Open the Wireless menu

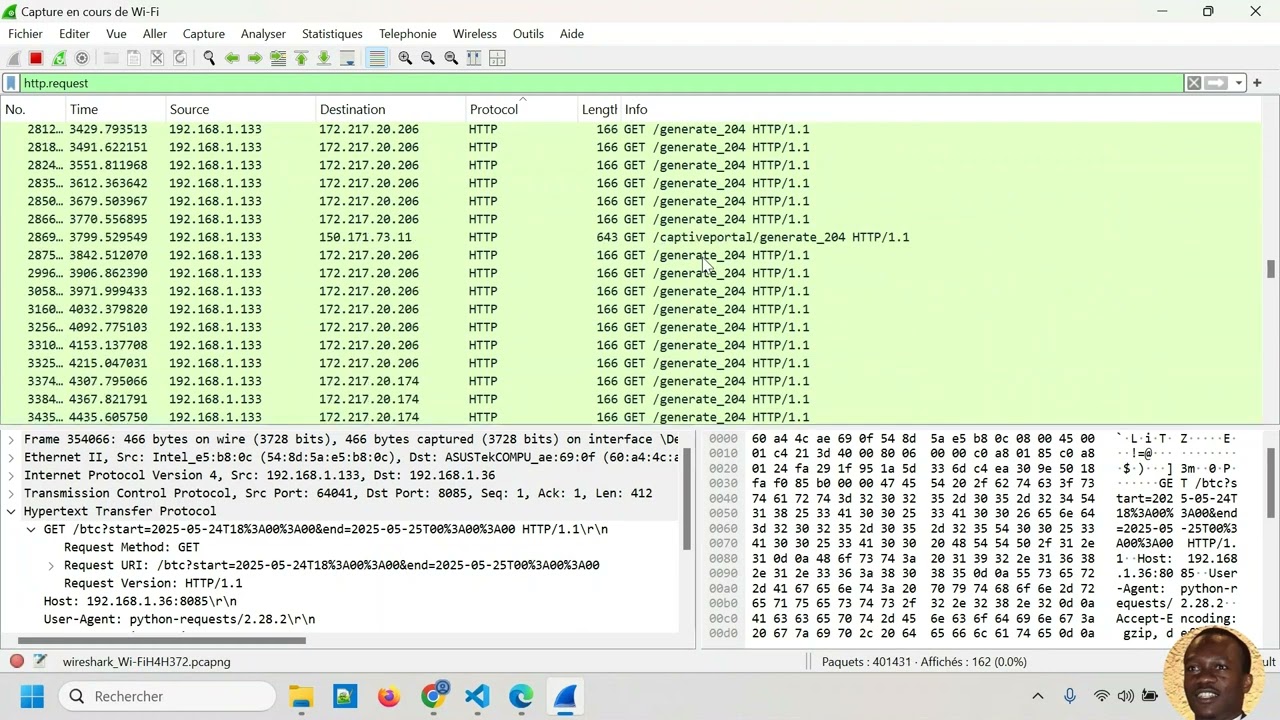coord(474,34)
